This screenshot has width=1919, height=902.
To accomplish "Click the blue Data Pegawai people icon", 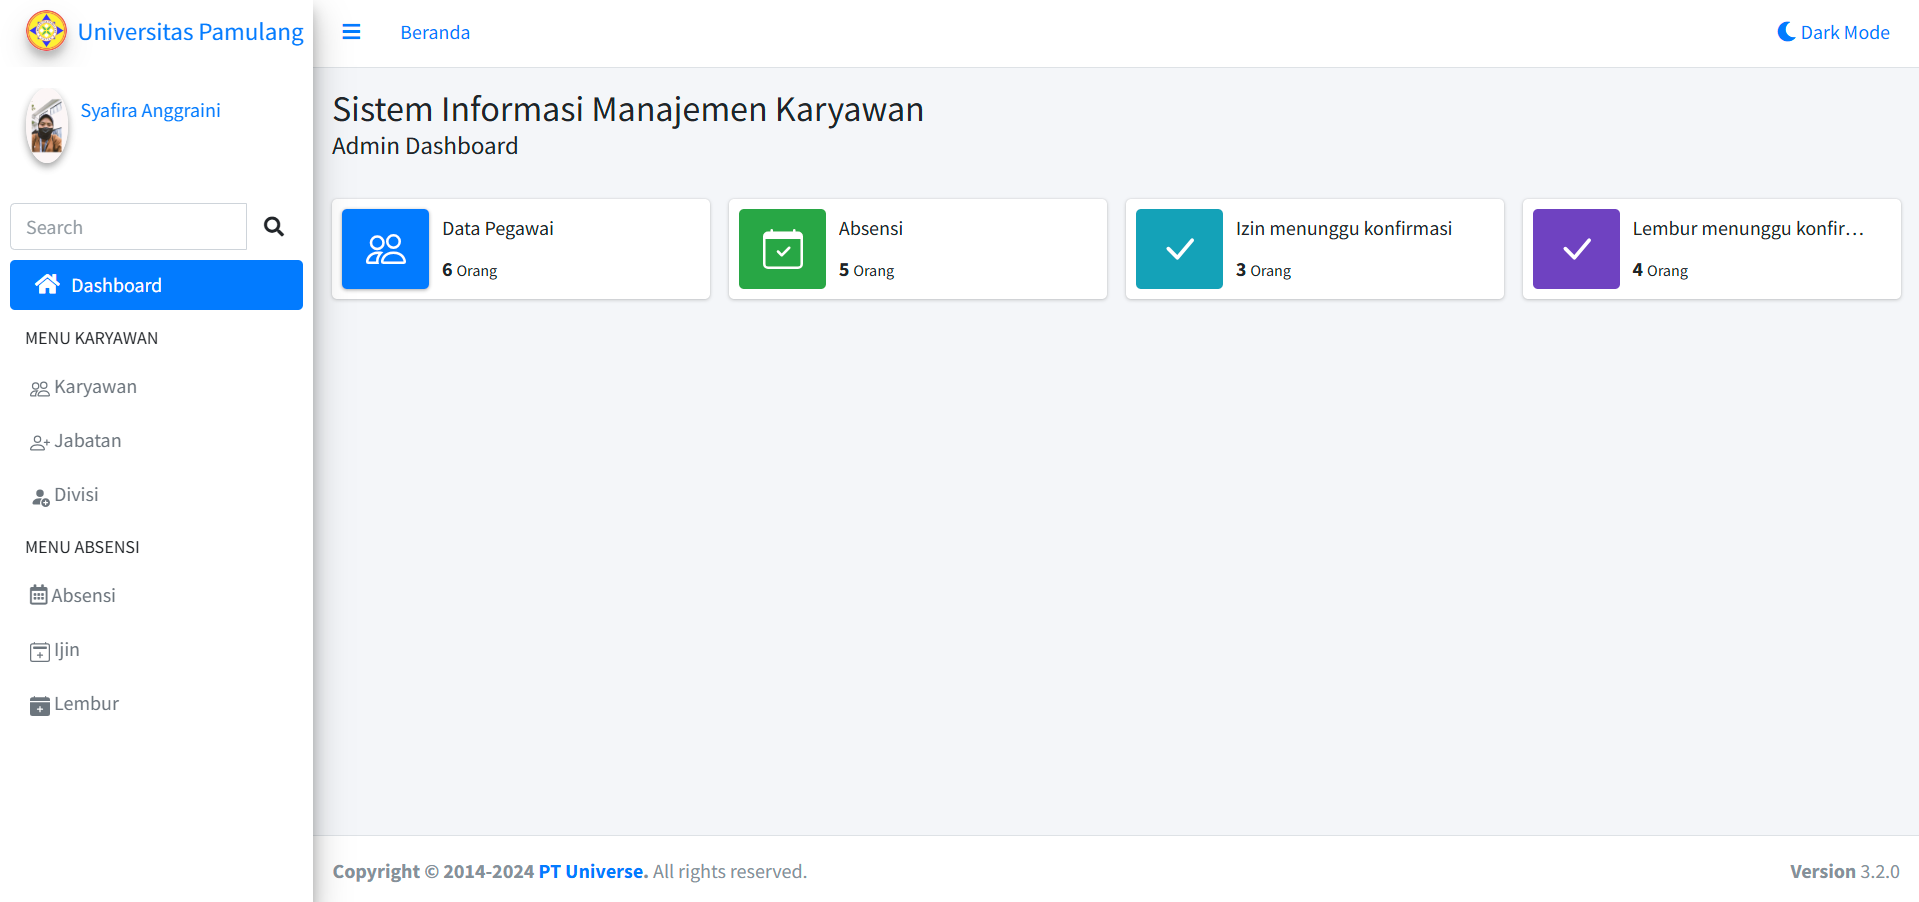I will click(x=385, y=249).
